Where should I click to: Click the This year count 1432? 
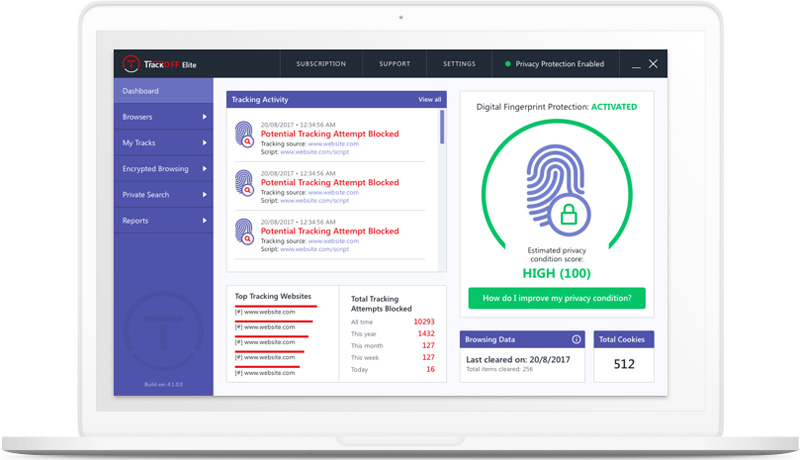(x=426, y=334)
